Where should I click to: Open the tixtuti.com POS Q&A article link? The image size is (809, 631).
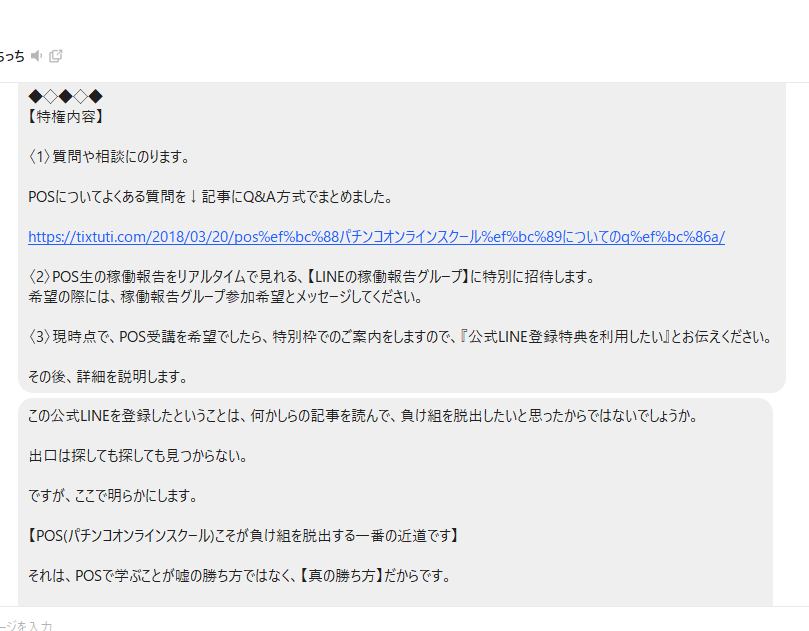coord(377,237)
